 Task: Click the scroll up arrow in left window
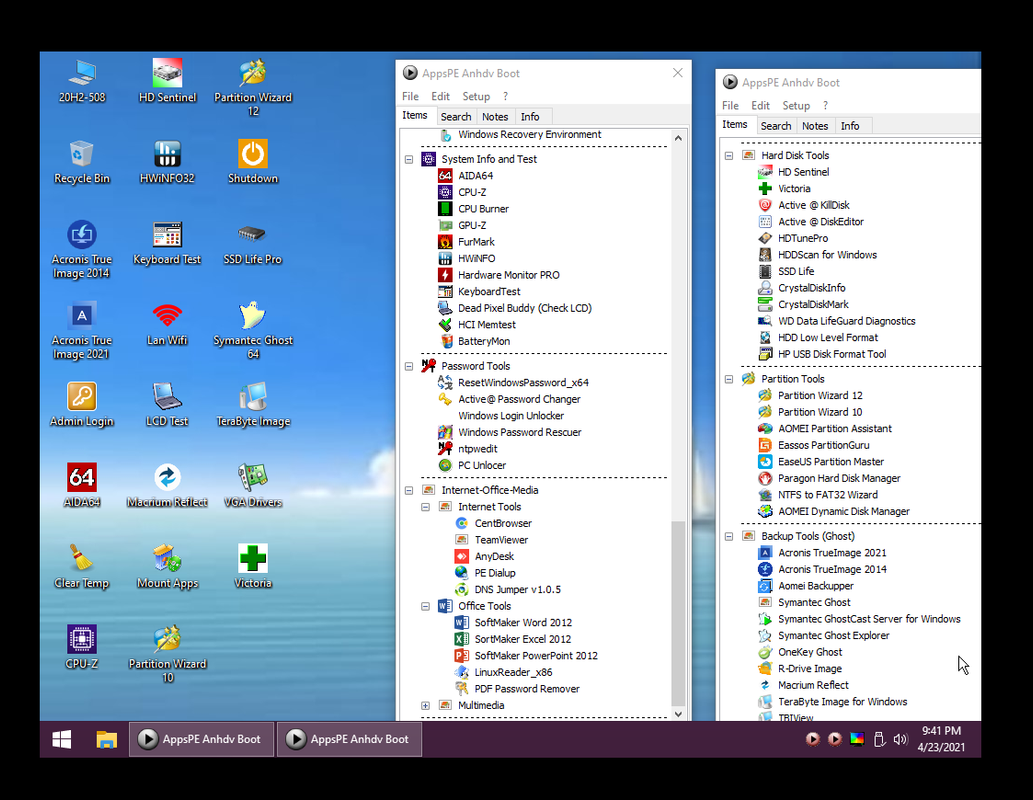pyautogui.click(x=678, y=138)
